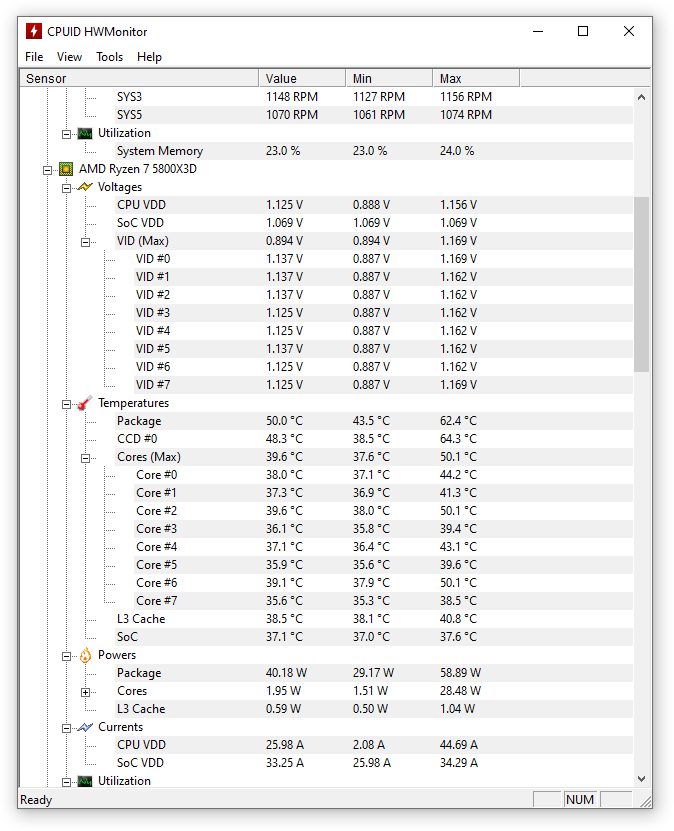This screenshot has height=831, width=674.
Task: Click the Value column header
Action: click(302, 78)
